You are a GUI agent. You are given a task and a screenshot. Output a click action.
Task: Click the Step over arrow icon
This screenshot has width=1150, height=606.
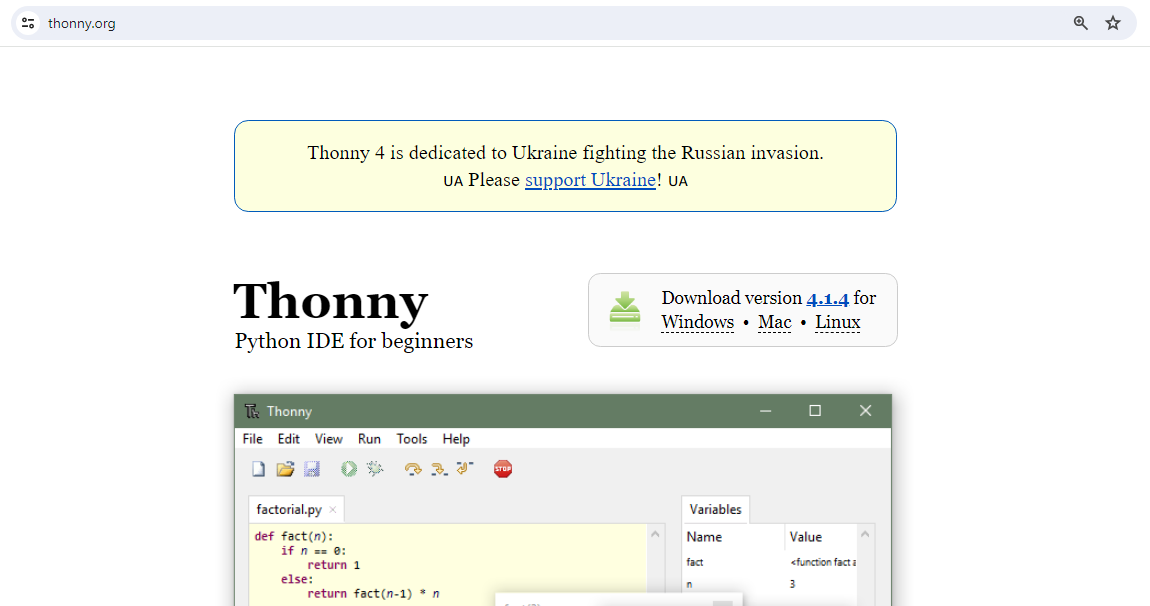[412, 469]
